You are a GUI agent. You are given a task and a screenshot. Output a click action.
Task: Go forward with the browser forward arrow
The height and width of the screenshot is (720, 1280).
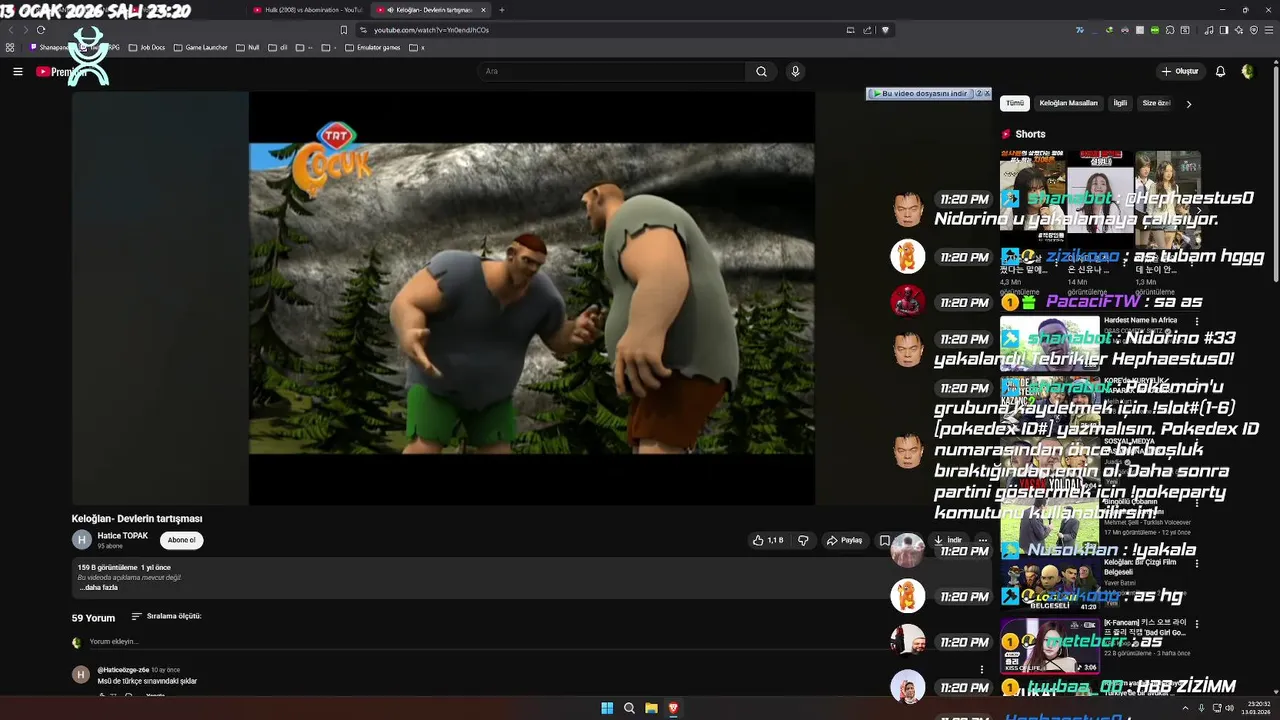click(x=26, y=30)
